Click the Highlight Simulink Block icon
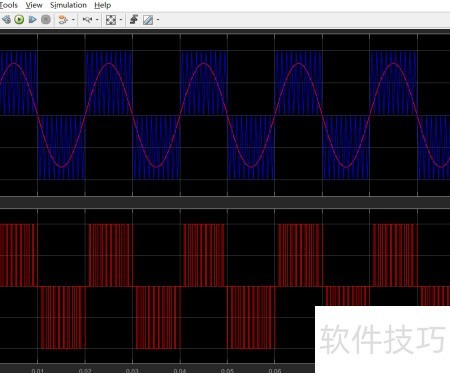Viewport: 450px width, 373px height. [63, 20]
